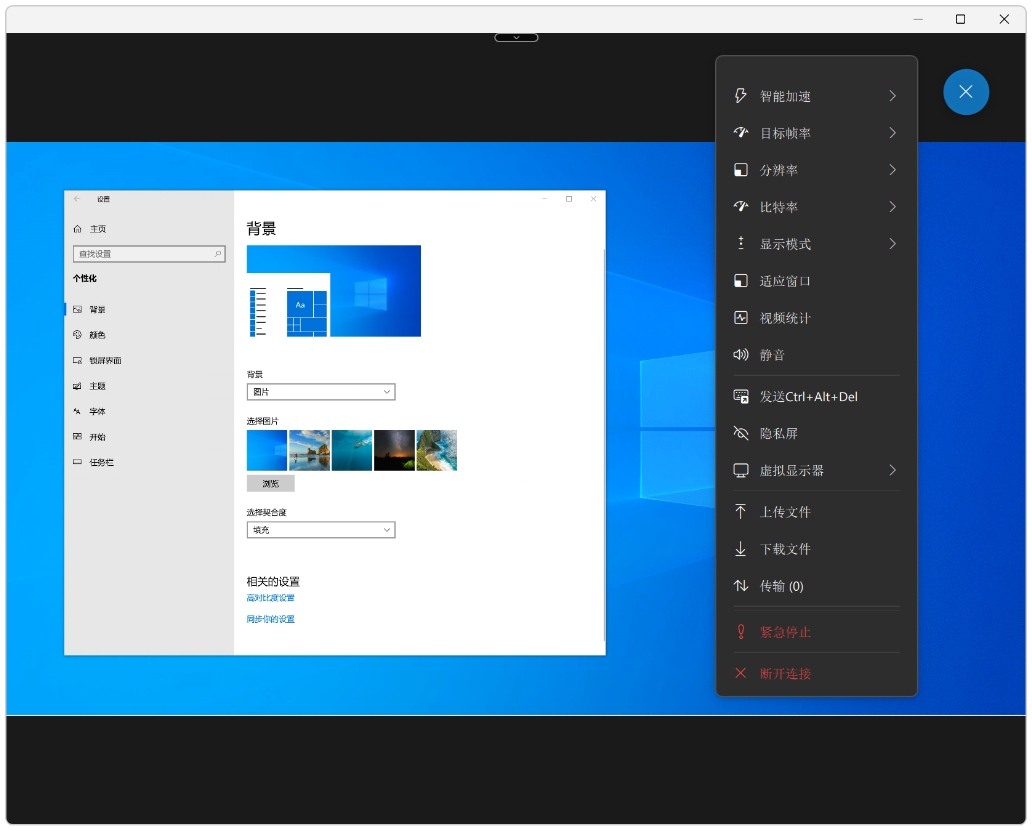Click the desktop background preview image

pyautogui.click(x=334, y=291)
